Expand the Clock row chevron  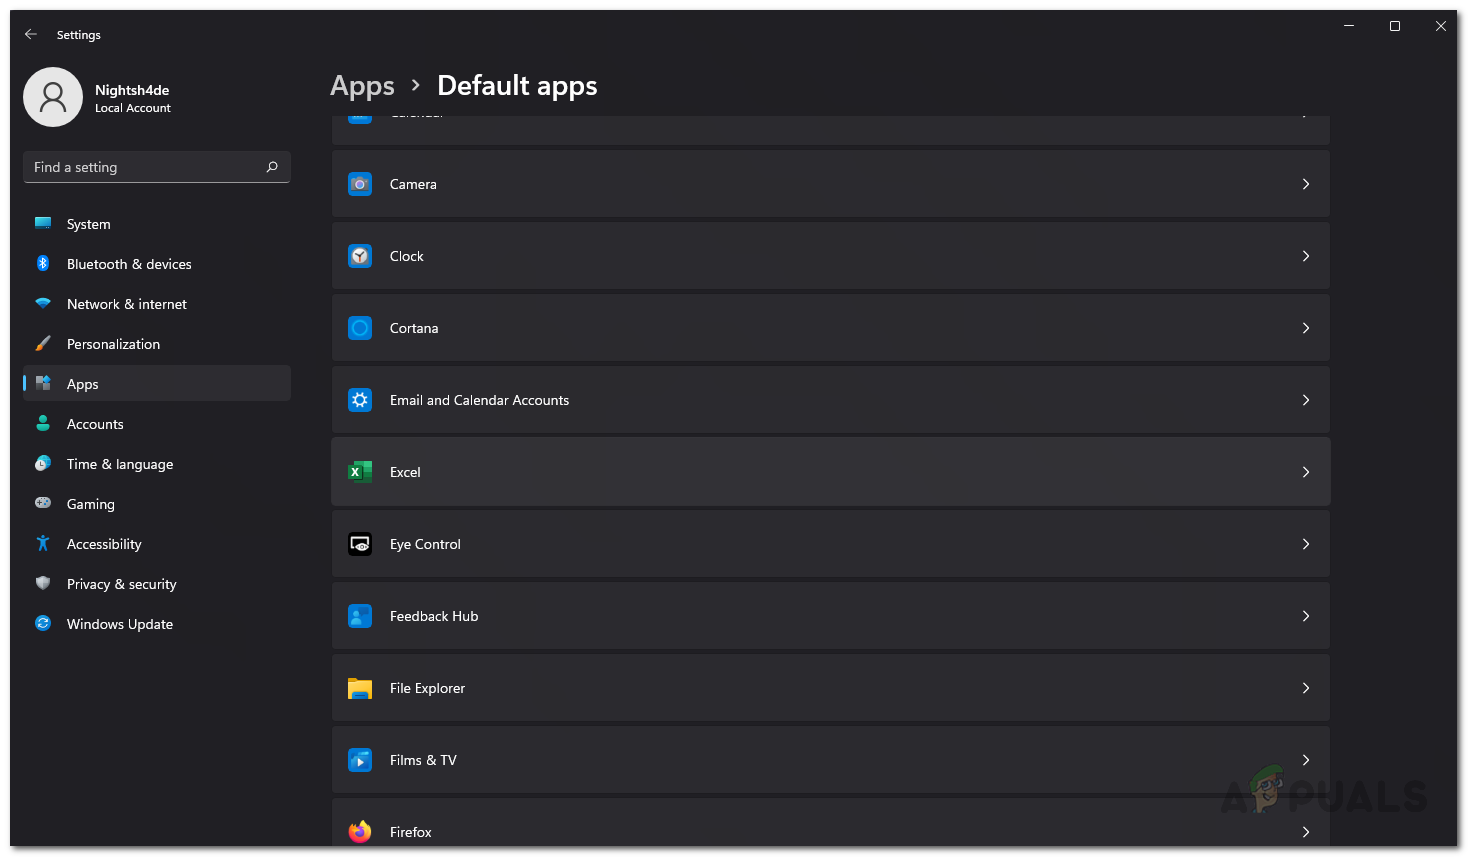click(x=1306, y=256)
